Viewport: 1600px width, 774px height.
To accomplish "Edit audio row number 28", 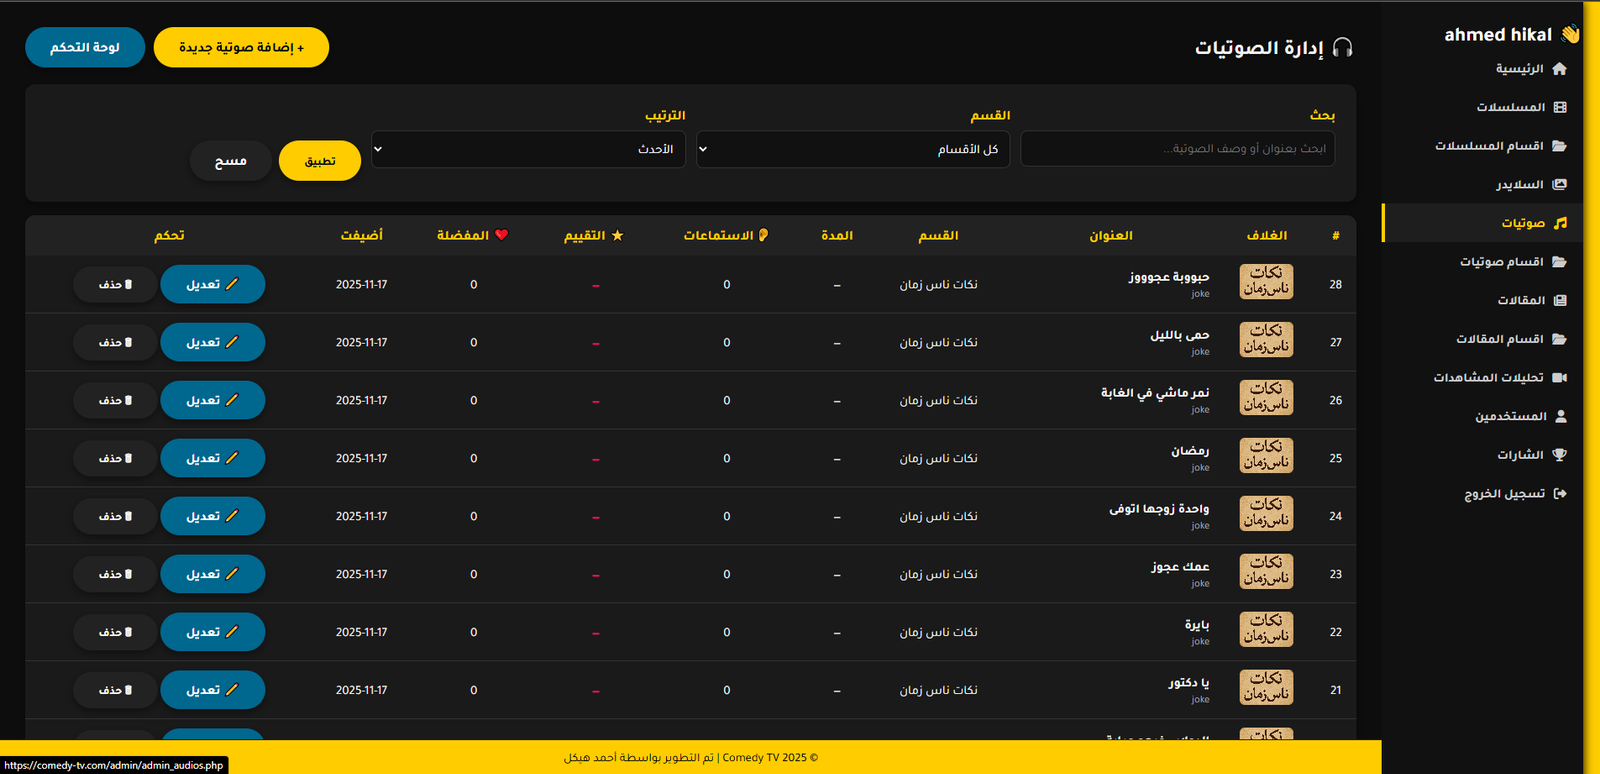I will (x=212, y=284).
